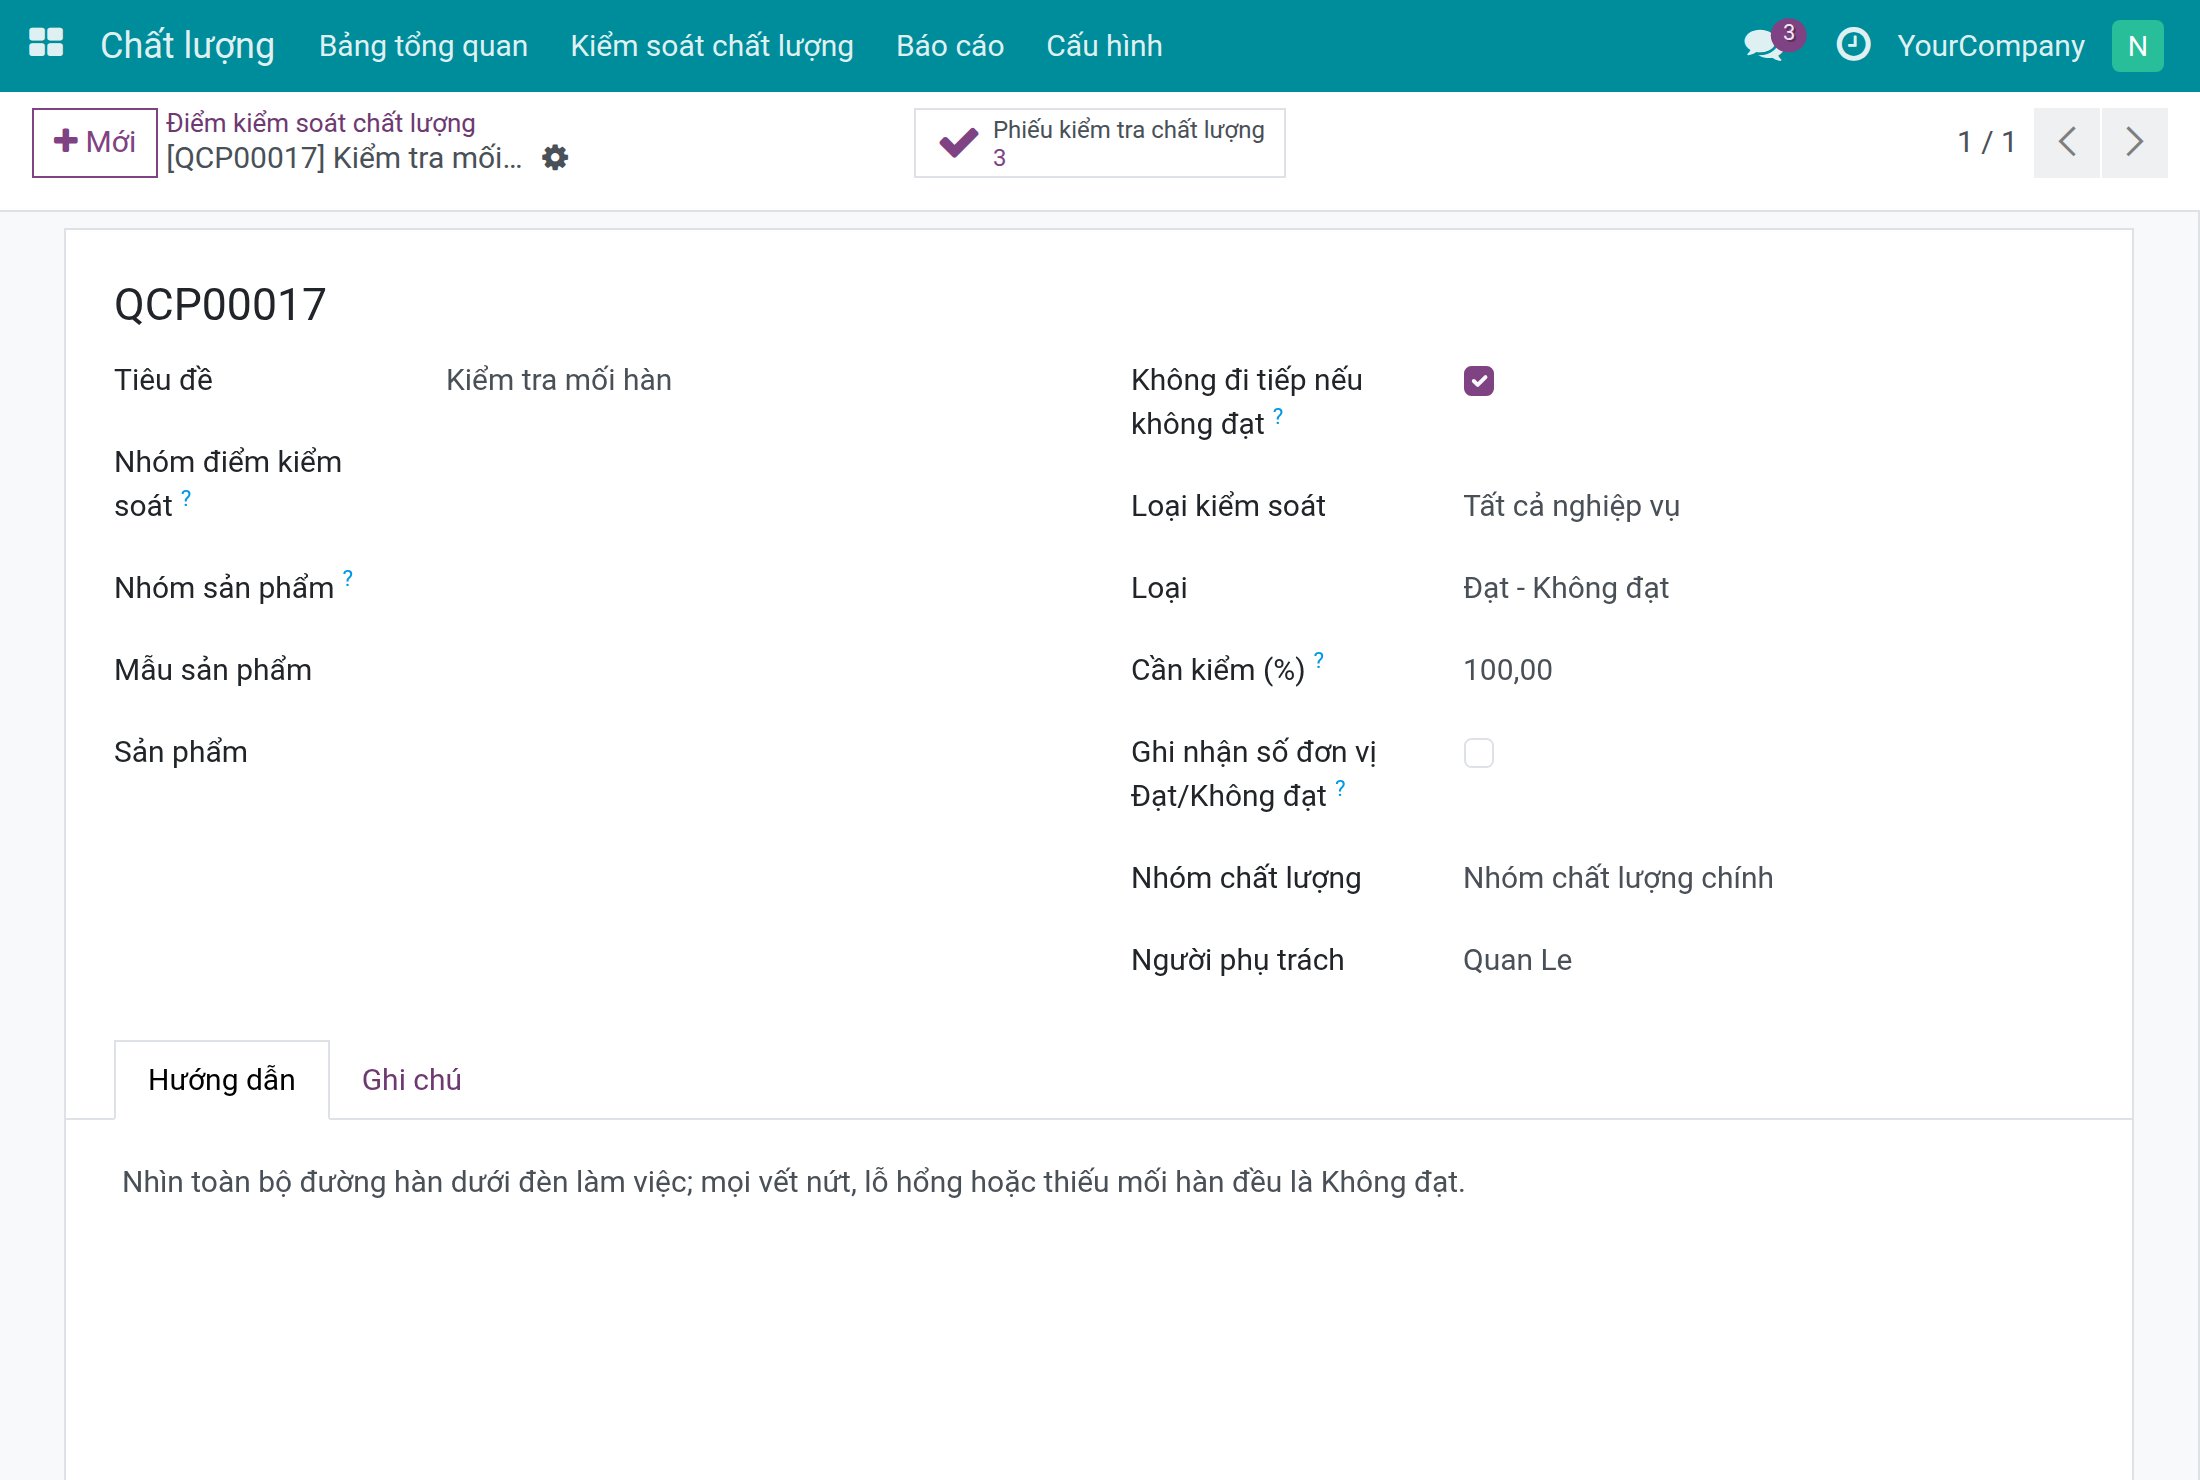Open the gear actions menu
This screenshot has height=1480, width=2200.
tap(555, 158)
